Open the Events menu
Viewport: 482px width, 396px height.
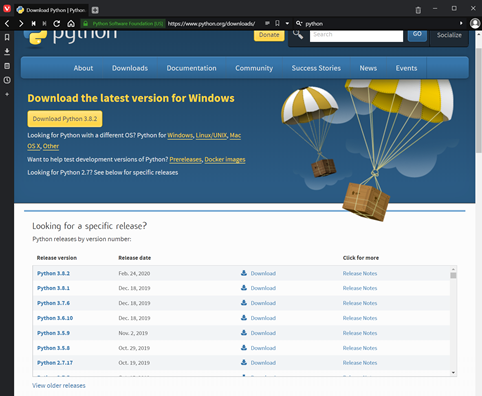click(x=406, y=68)
